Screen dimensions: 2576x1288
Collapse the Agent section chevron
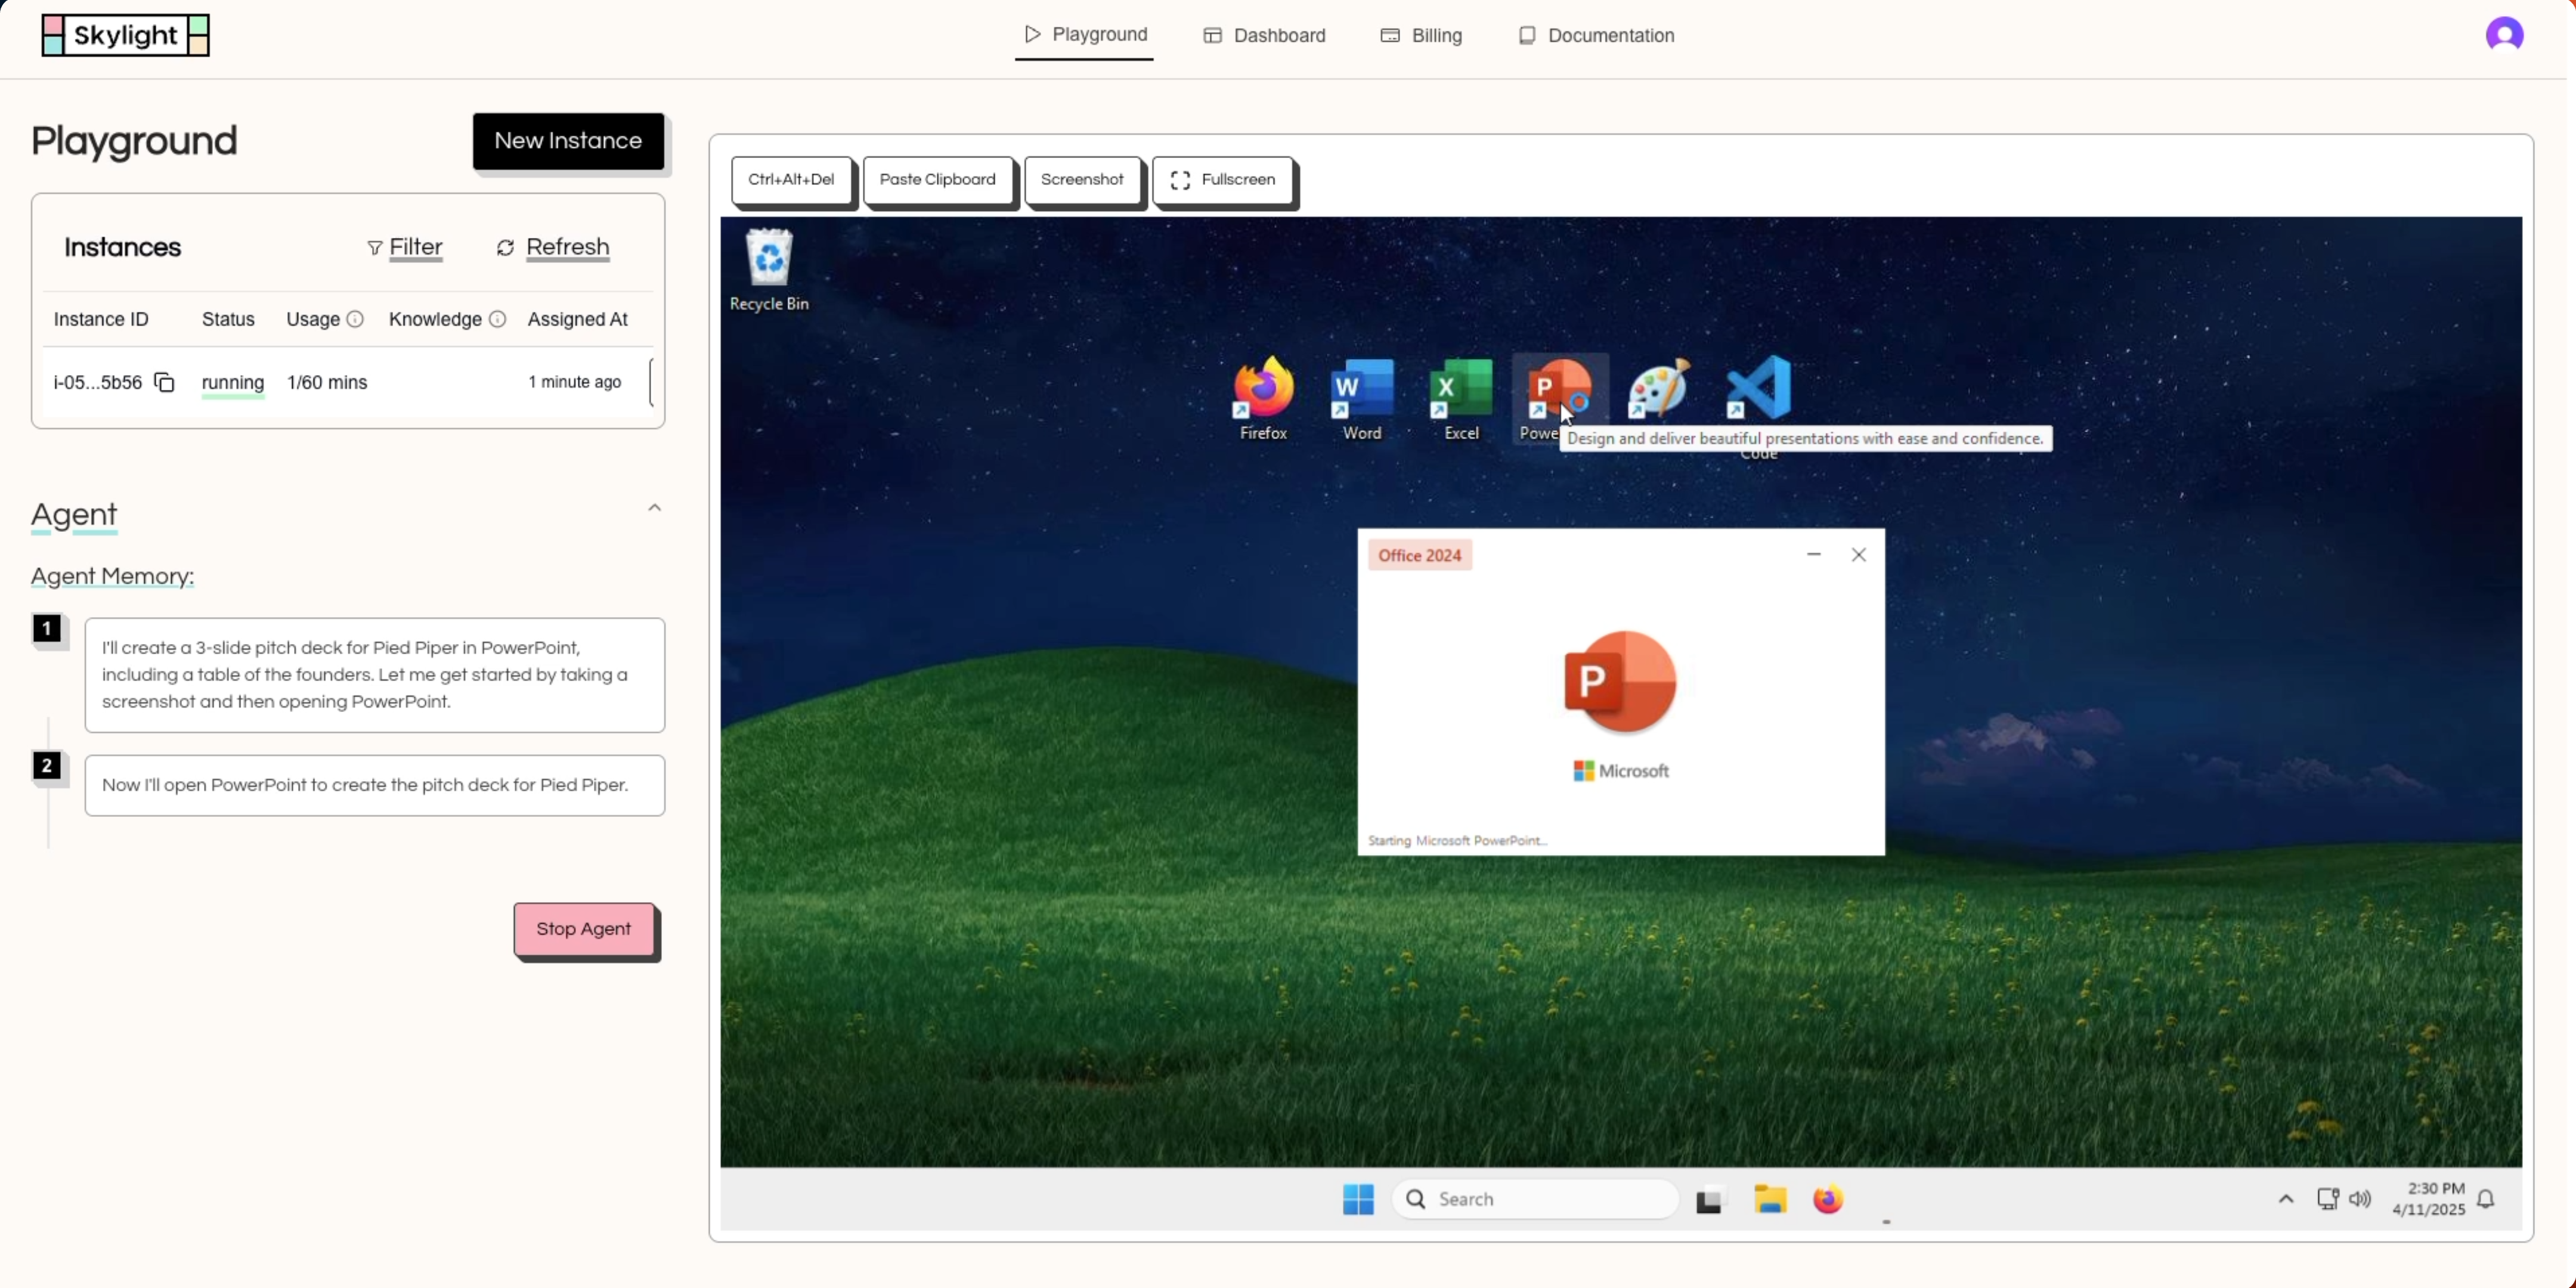(x=654, y=508)
